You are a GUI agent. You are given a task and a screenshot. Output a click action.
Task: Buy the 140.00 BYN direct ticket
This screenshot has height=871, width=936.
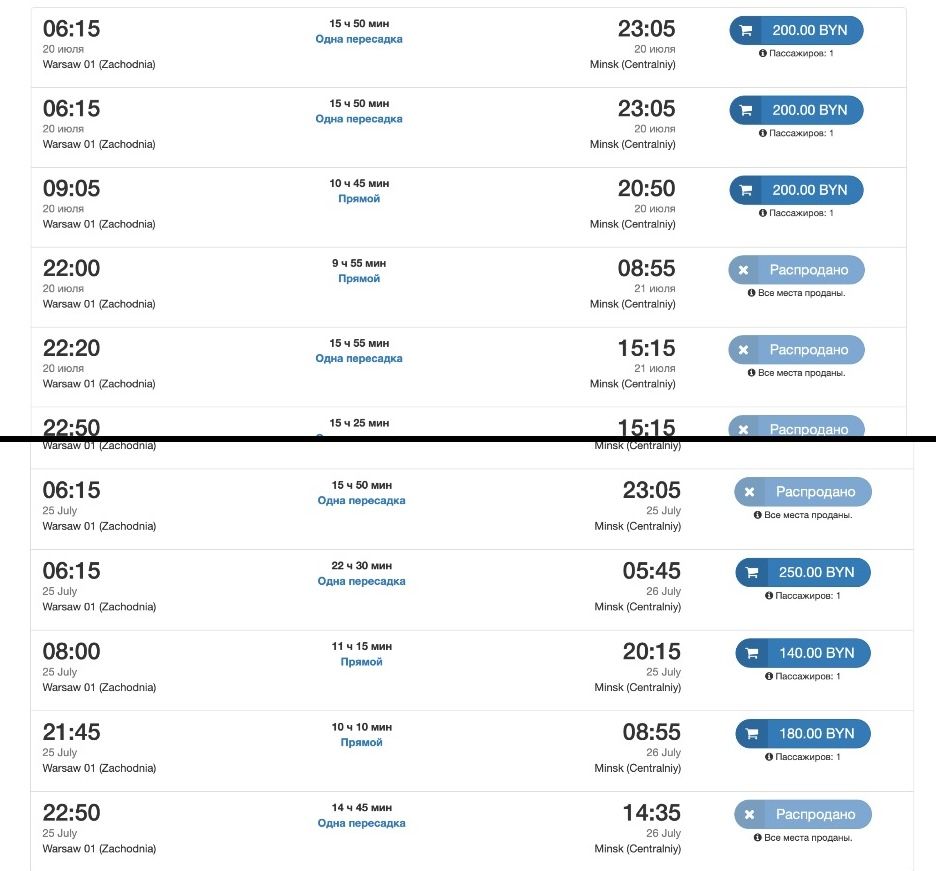click(x=803, y=653)
